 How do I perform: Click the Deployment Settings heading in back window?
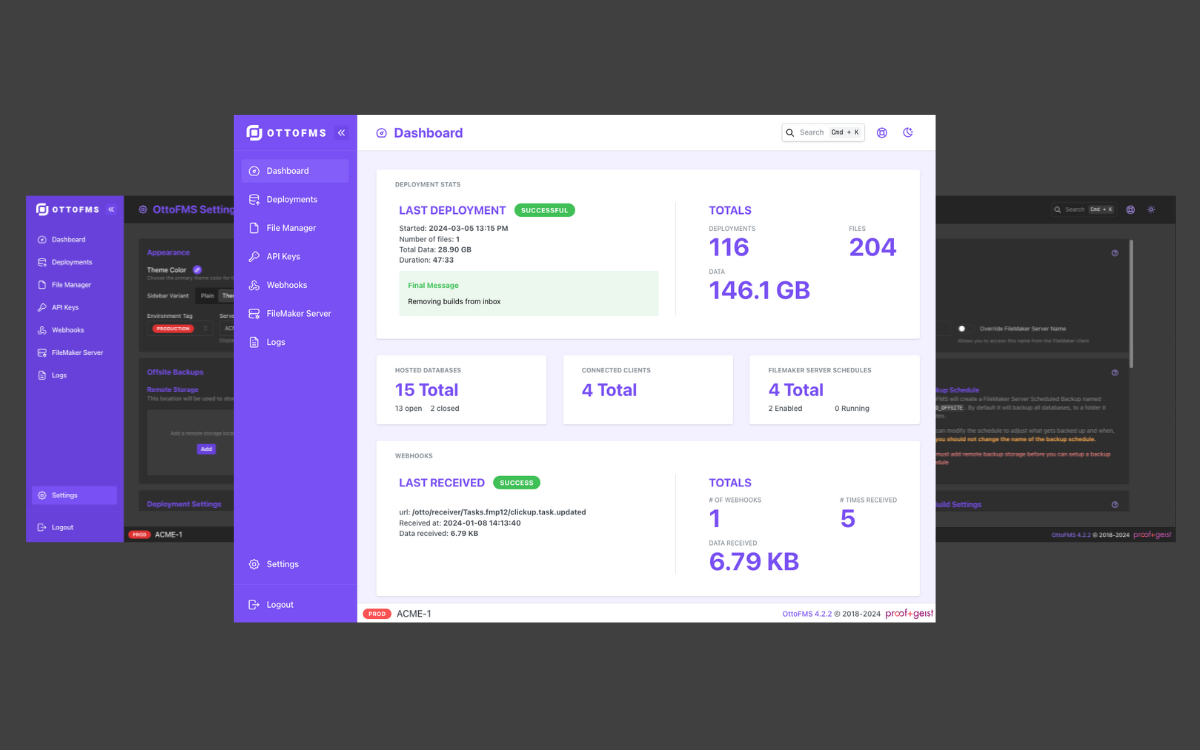point(184,504)
